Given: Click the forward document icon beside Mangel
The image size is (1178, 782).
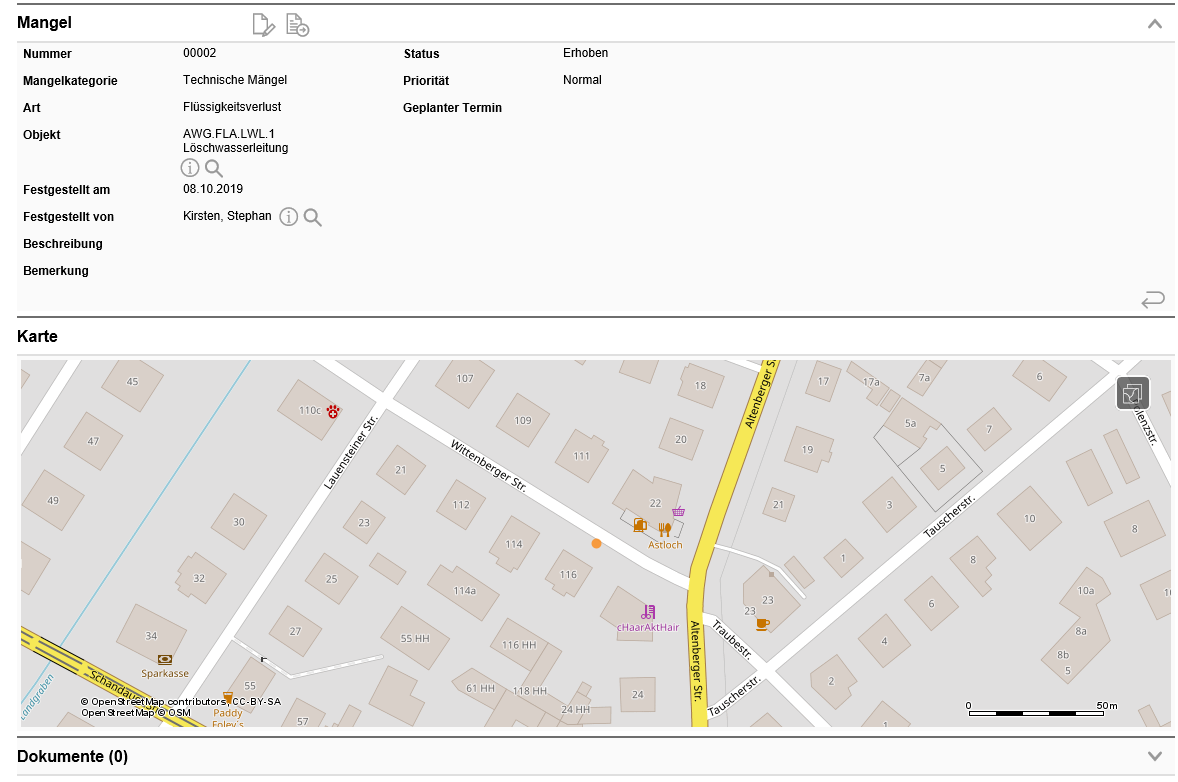Looking at the screenshot, I should pyautogui.click(x=297, y=25).
